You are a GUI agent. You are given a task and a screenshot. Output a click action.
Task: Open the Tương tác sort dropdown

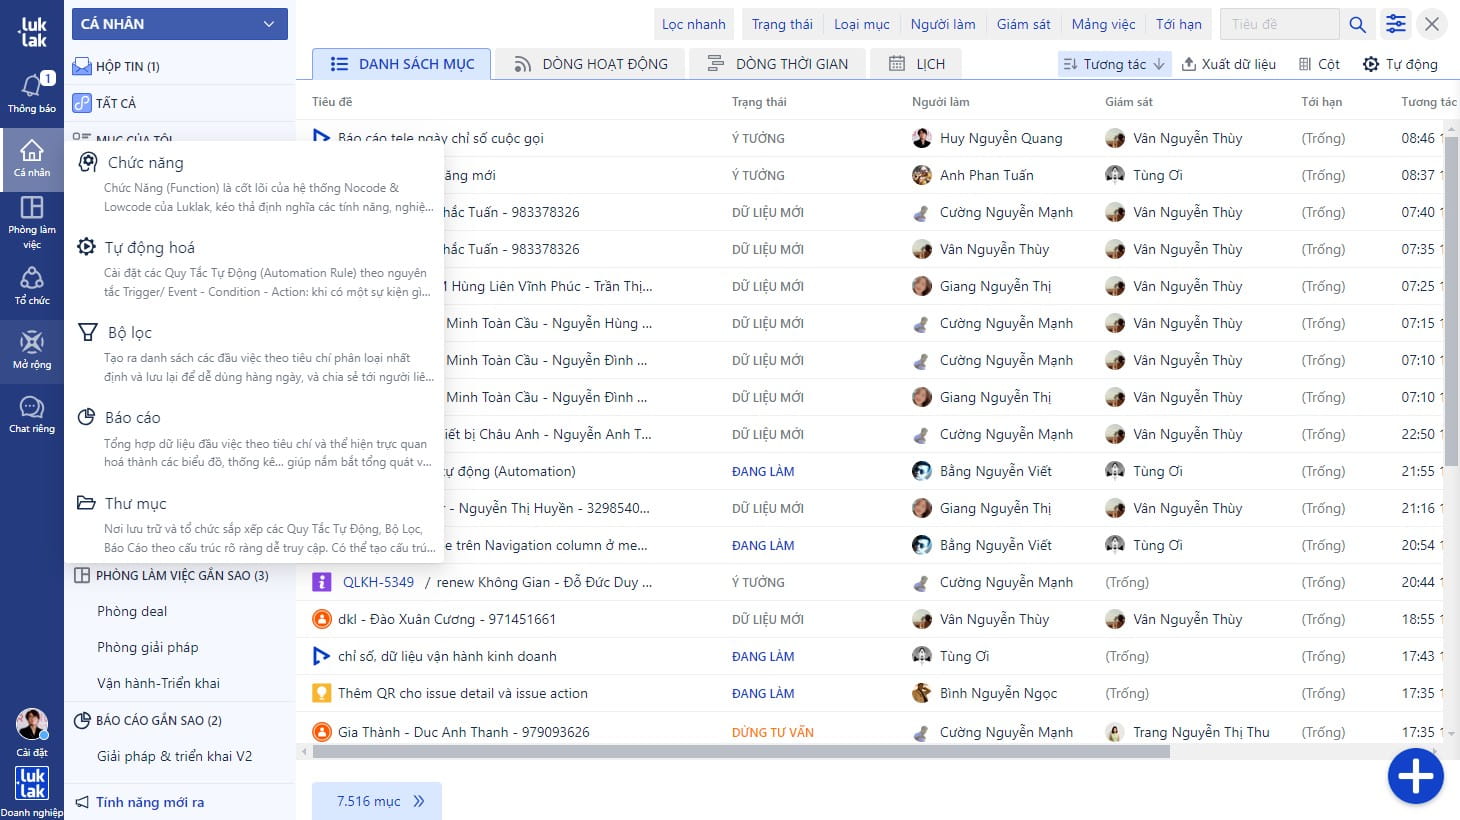(1114, 64)
